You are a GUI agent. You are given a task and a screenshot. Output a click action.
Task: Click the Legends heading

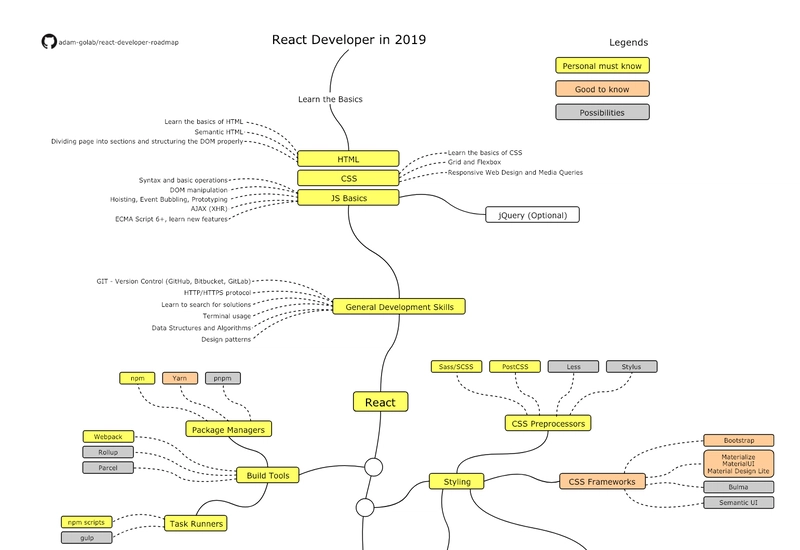629,42
